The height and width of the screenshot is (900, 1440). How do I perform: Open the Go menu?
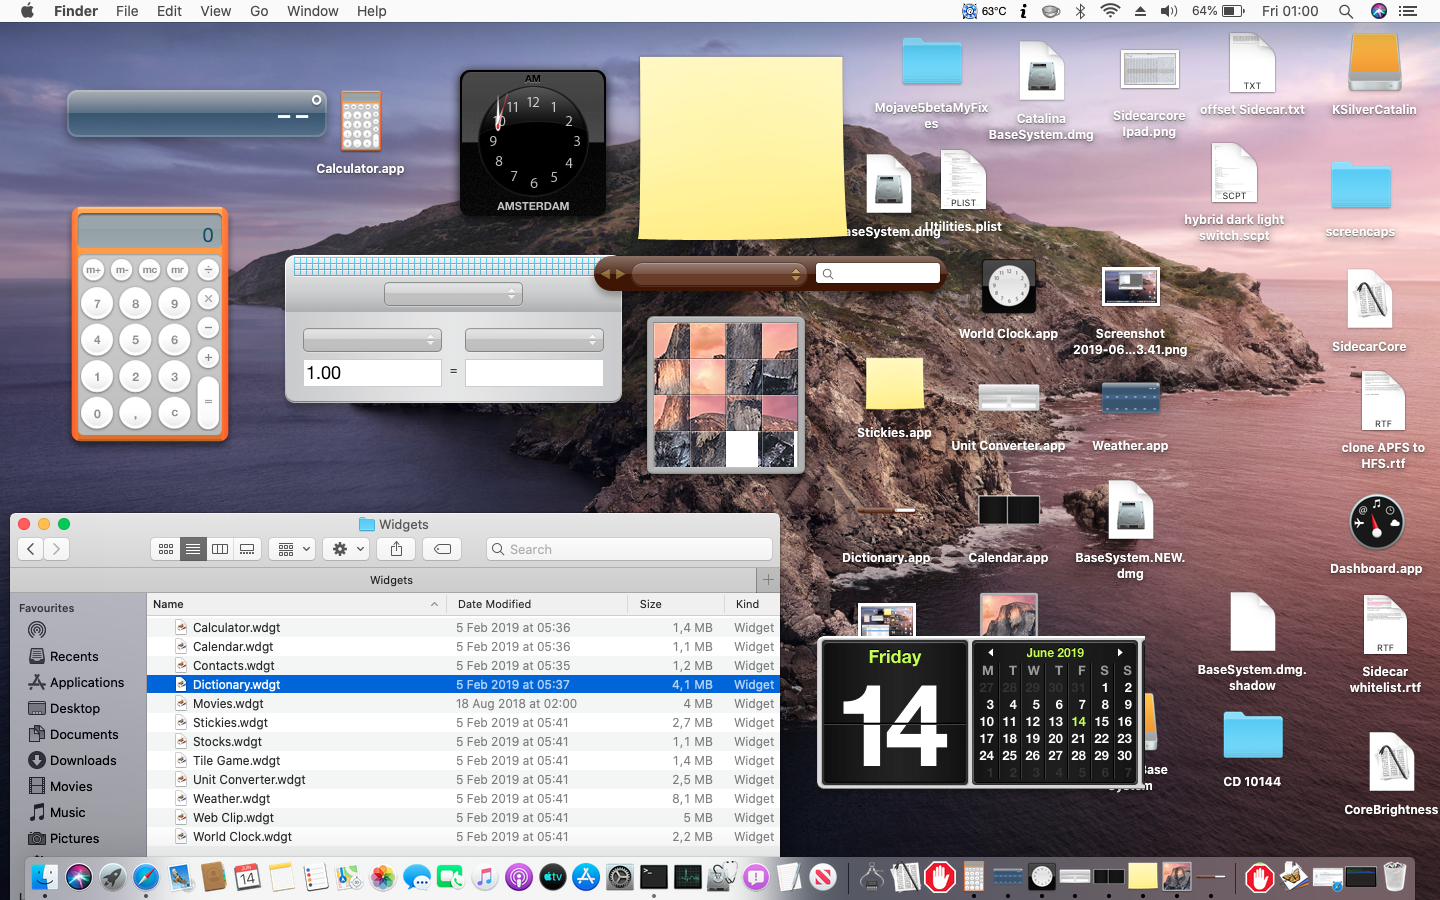[259, 11]
